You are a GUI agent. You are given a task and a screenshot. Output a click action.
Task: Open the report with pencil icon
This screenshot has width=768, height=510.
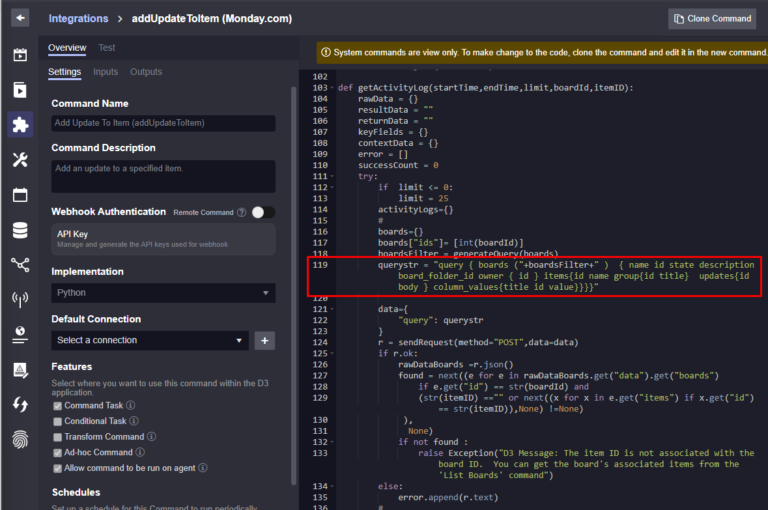tap(20, 370)
